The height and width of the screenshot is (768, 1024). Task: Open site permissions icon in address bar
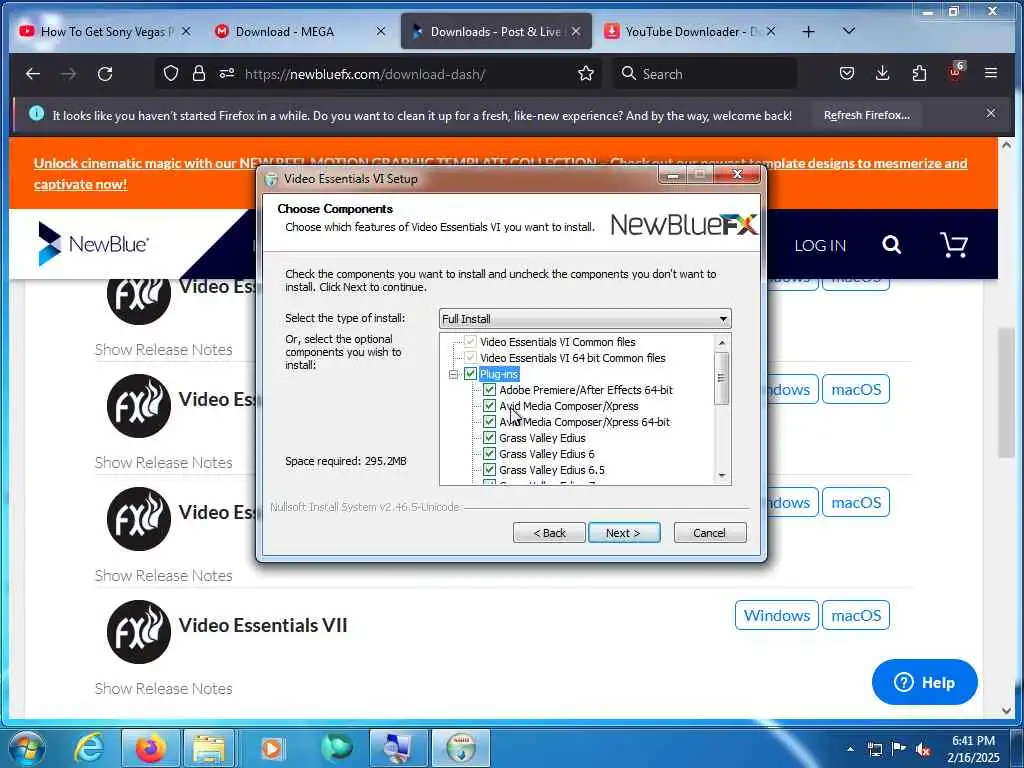pyautogui.click(x=227, y=74)
